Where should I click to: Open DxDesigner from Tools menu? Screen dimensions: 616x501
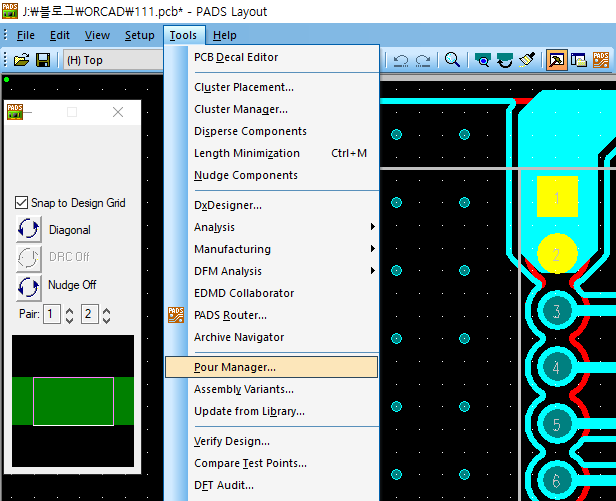[271, 205]
